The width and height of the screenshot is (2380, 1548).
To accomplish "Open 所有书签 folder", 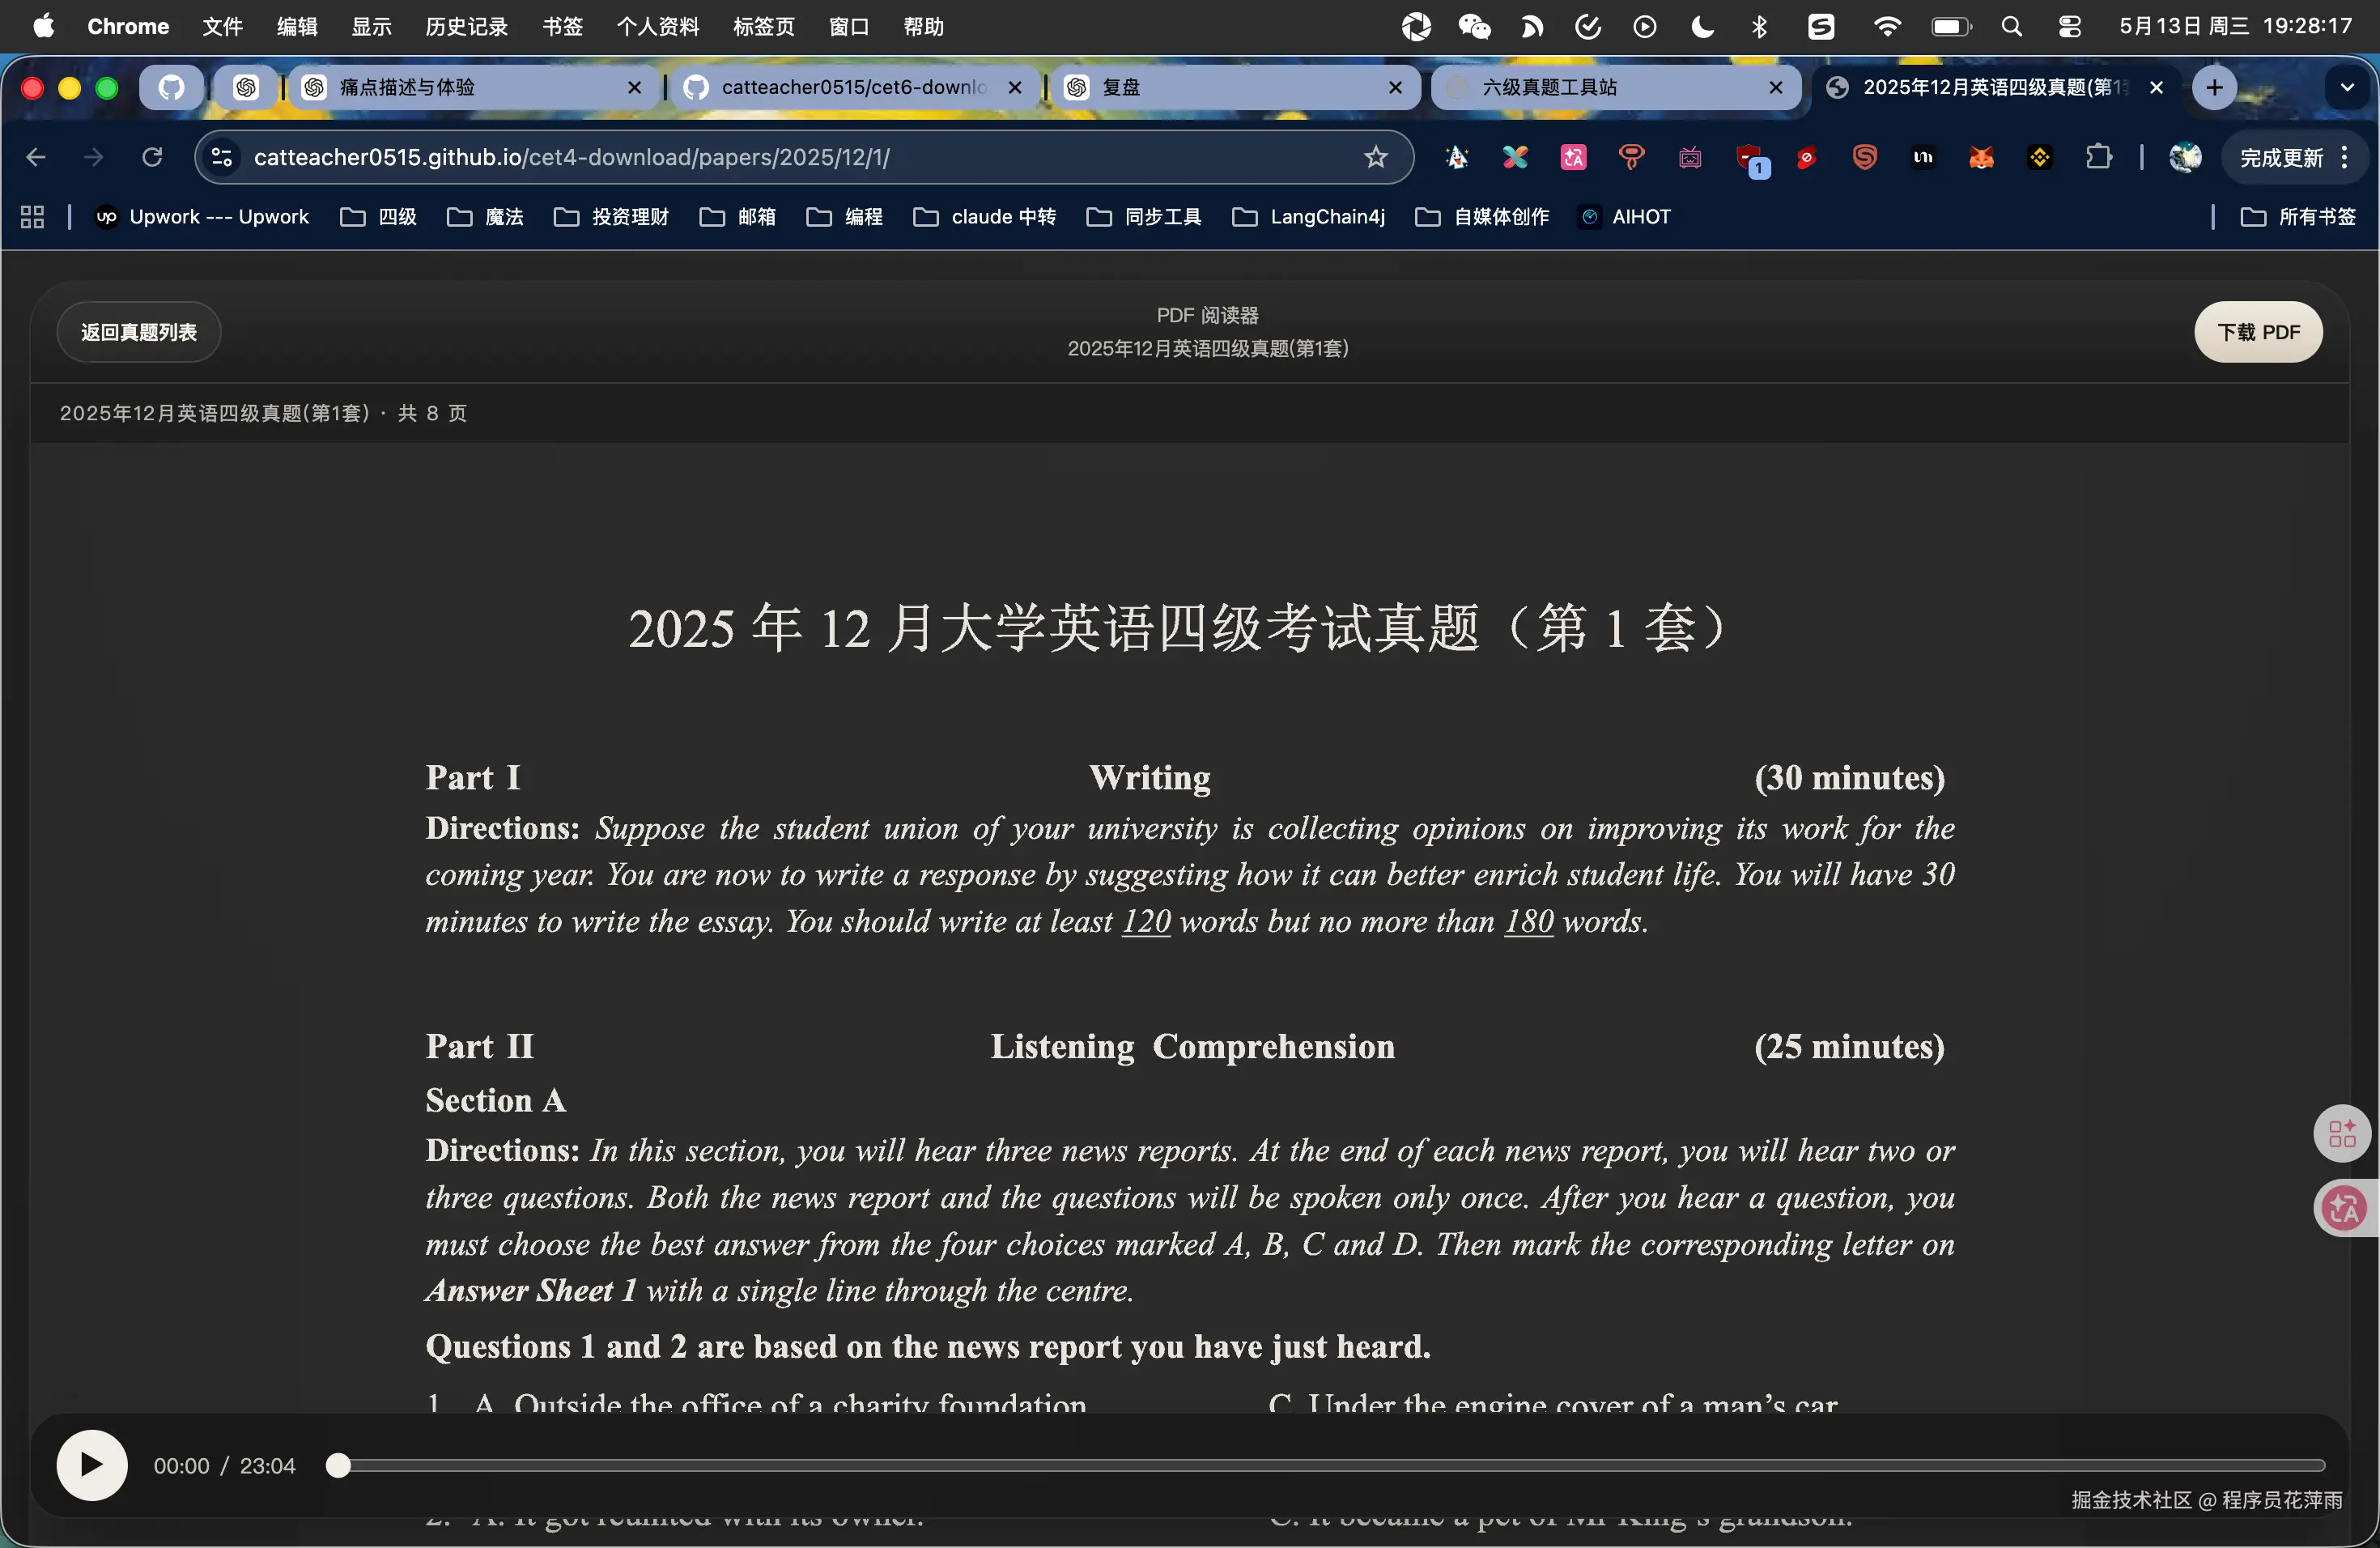I will pos(2298,216).
